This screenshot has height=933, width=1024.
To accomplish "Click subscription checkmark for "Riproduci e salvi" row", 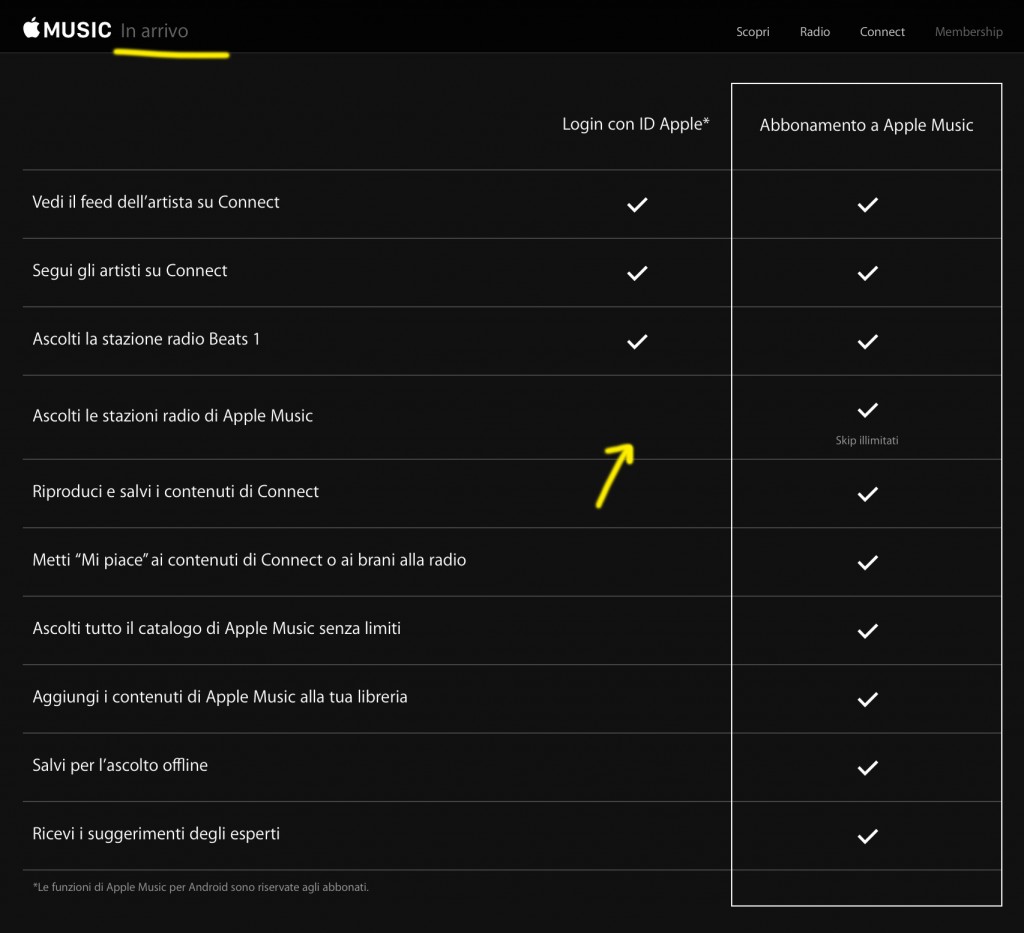I will point(867,494).
